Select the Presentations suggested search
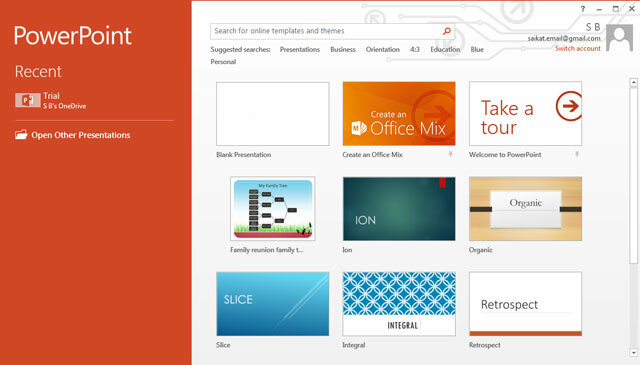640x365 pixels. pyautogui.click(x=300, y=49)
